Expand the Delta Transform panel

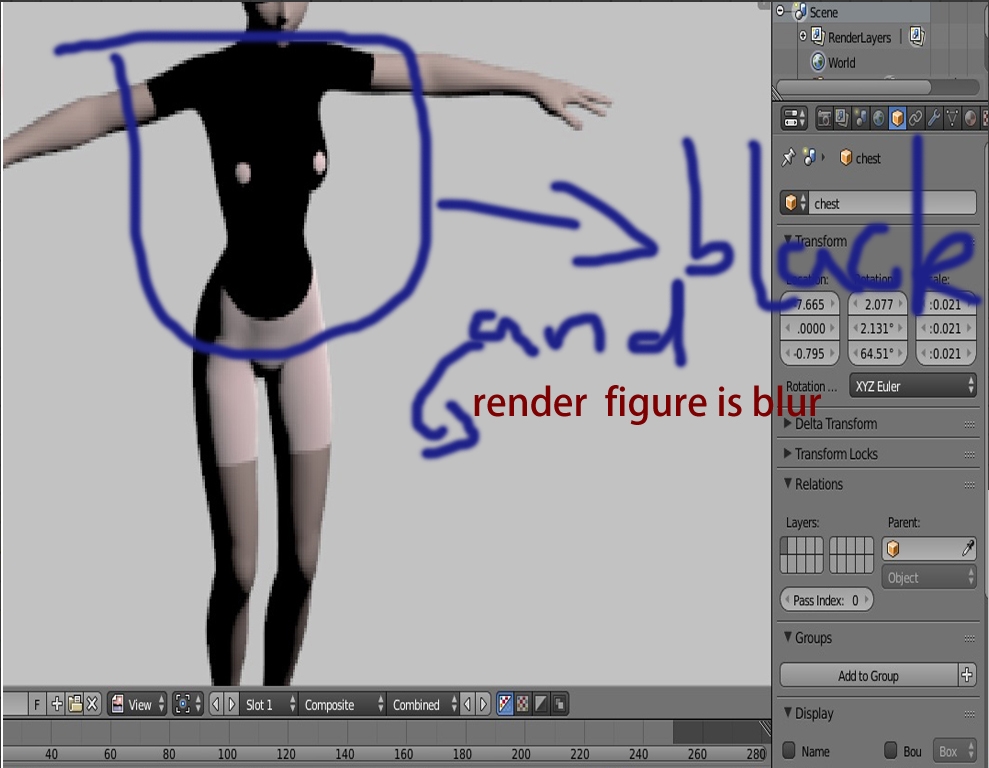[835, 424]
